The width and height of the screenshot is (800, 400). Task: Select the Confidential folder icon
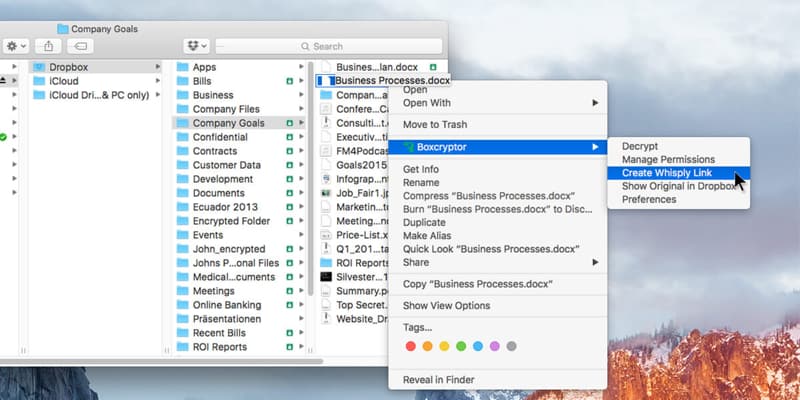click(183, 137)
